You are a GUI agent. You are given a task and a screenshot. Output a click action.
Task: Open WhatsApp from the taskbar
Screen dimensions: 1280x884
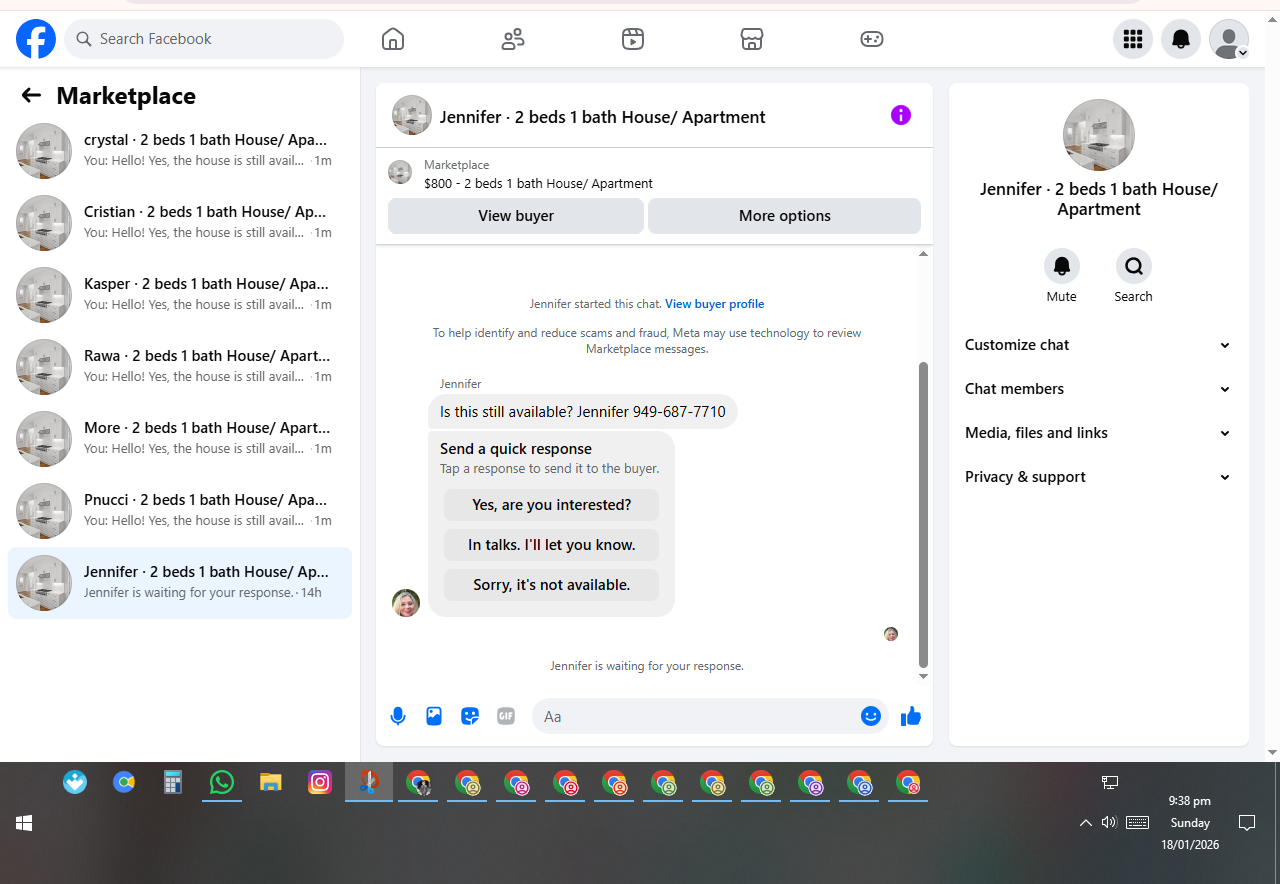[x=222, y=782]
